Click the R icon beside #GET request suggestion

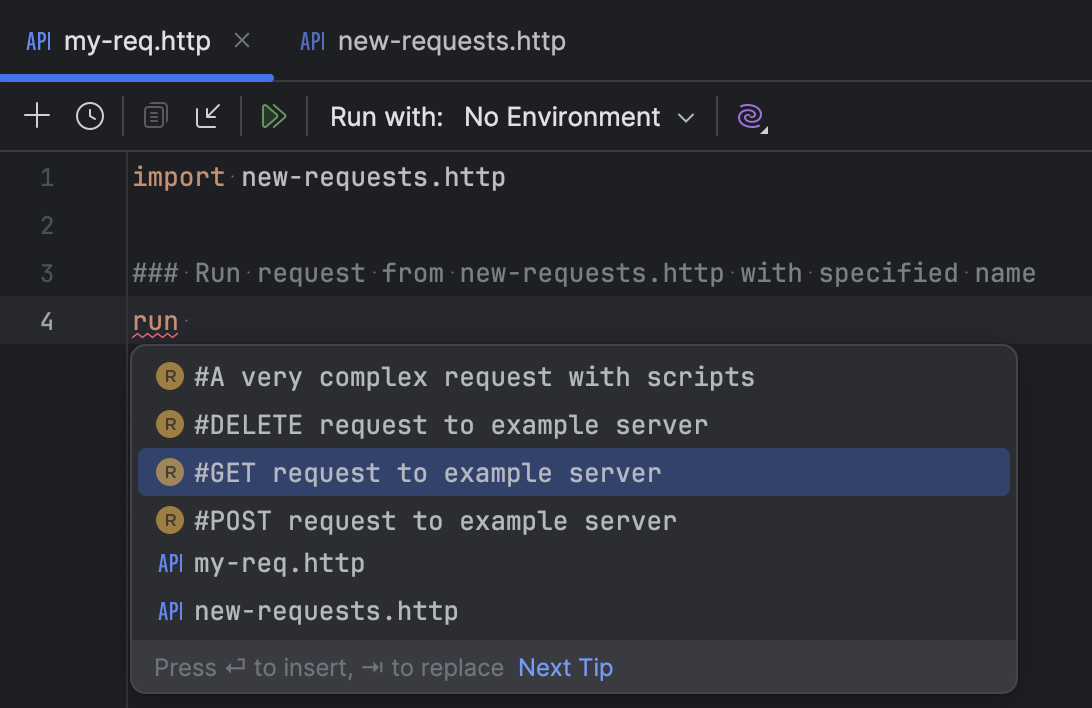(169, 472)
